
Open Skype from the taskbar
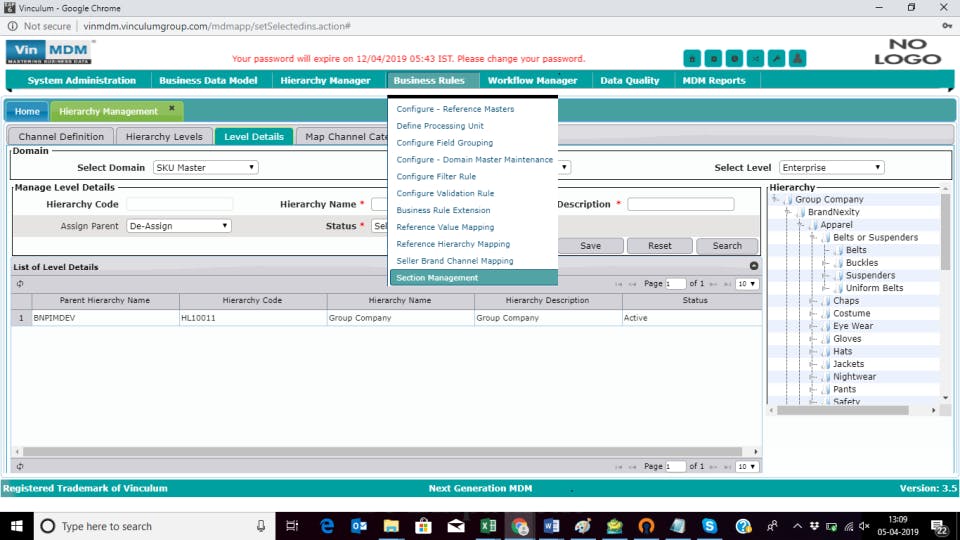click(709, 526)
